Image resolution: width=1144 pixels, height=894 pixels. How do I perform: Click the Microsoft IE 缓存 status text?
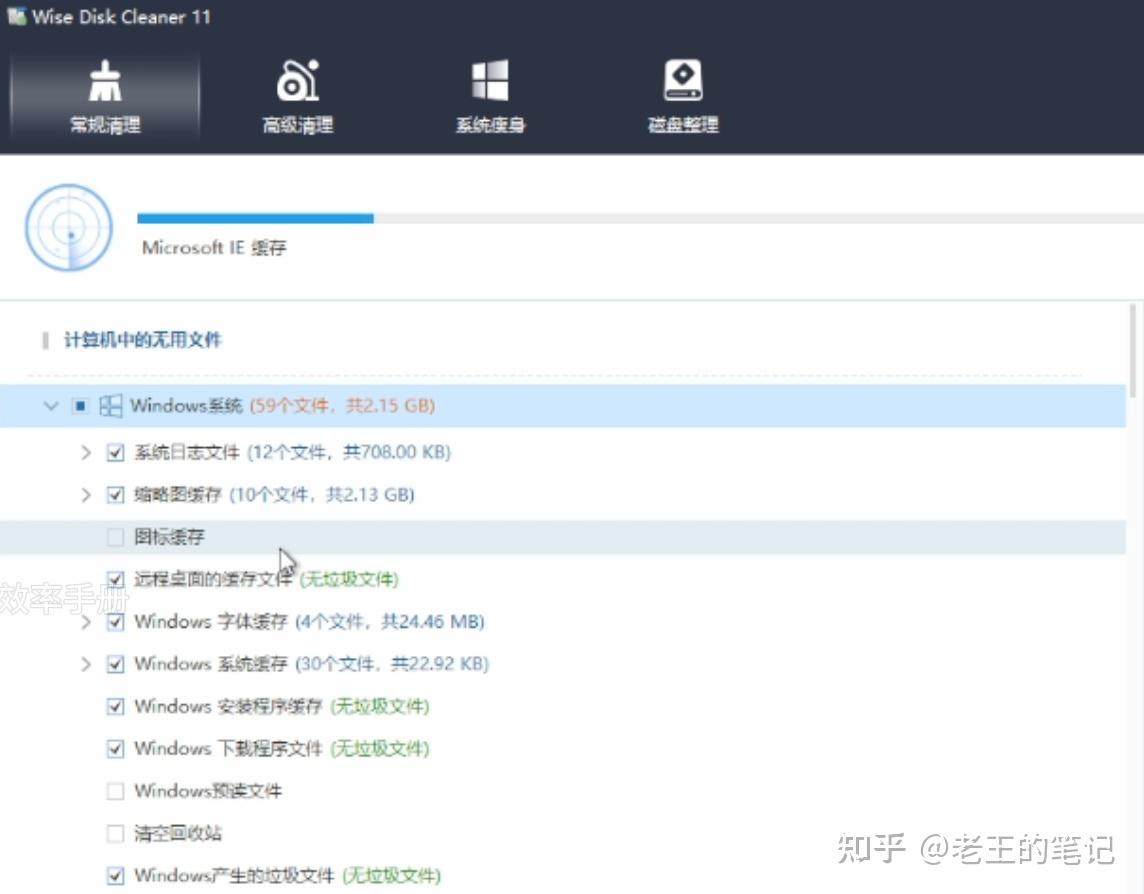[214, 248]
